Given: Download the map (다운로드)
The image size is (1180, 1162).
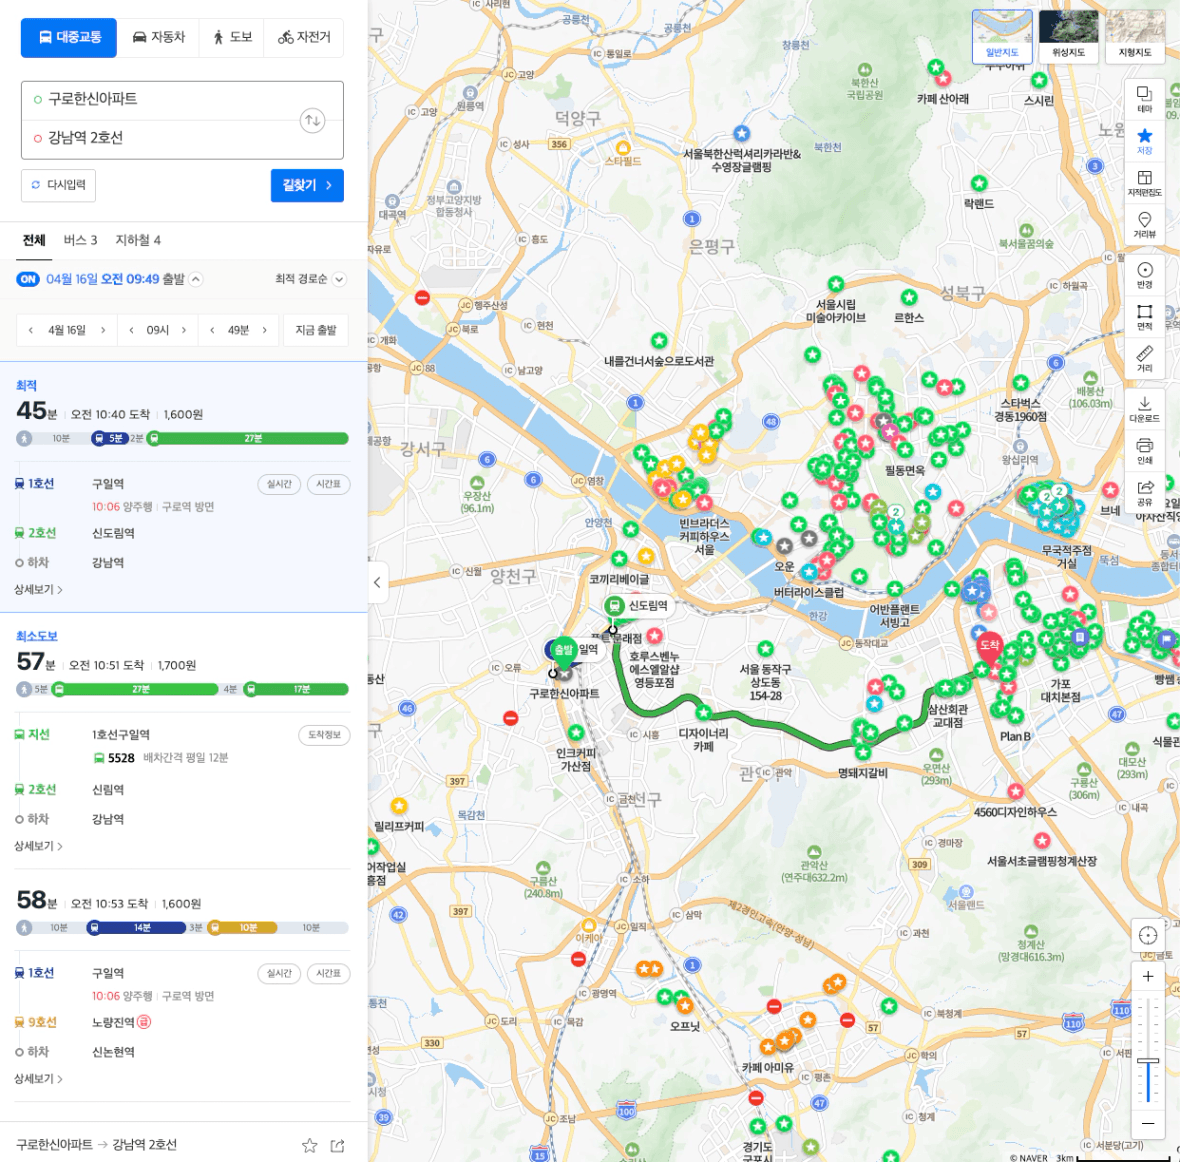Looking at the screenshot, I should 1145,409.
